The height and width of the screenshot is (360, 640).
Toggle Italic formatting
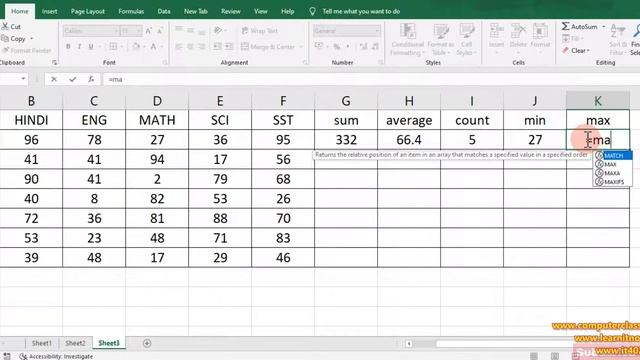tap(79, 47)
